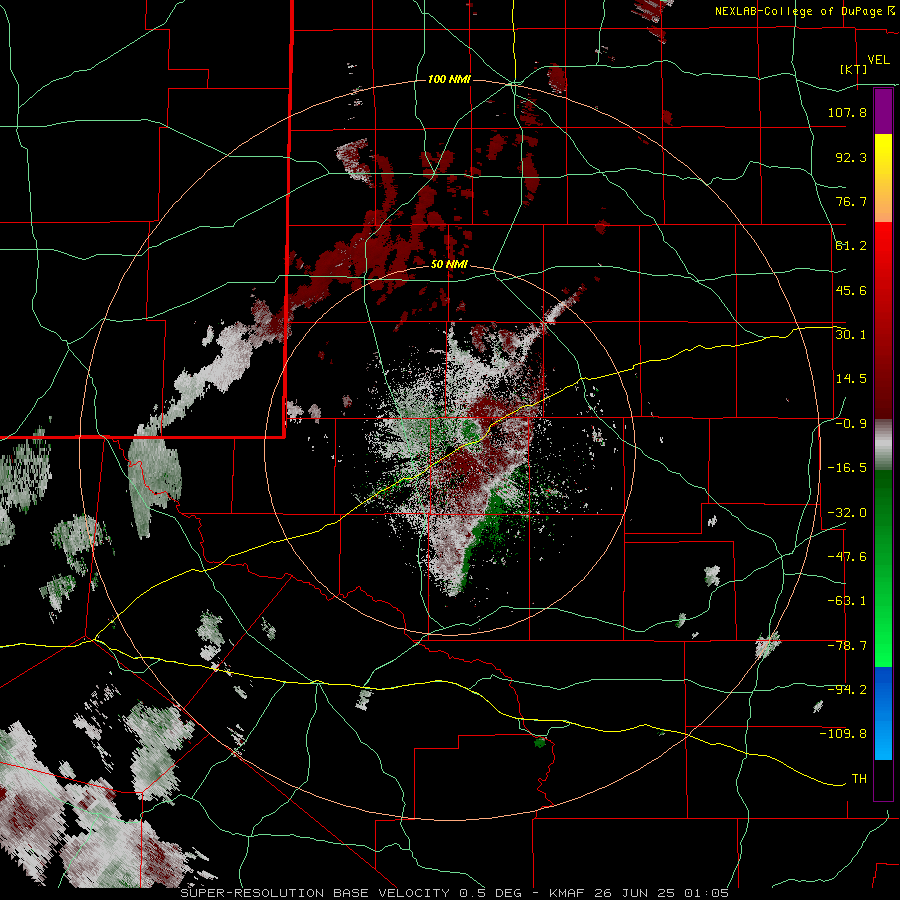The height and width of the screenshot is (900, 900).
Task: Click the -78.7 legend value
Action: (847, 646)
